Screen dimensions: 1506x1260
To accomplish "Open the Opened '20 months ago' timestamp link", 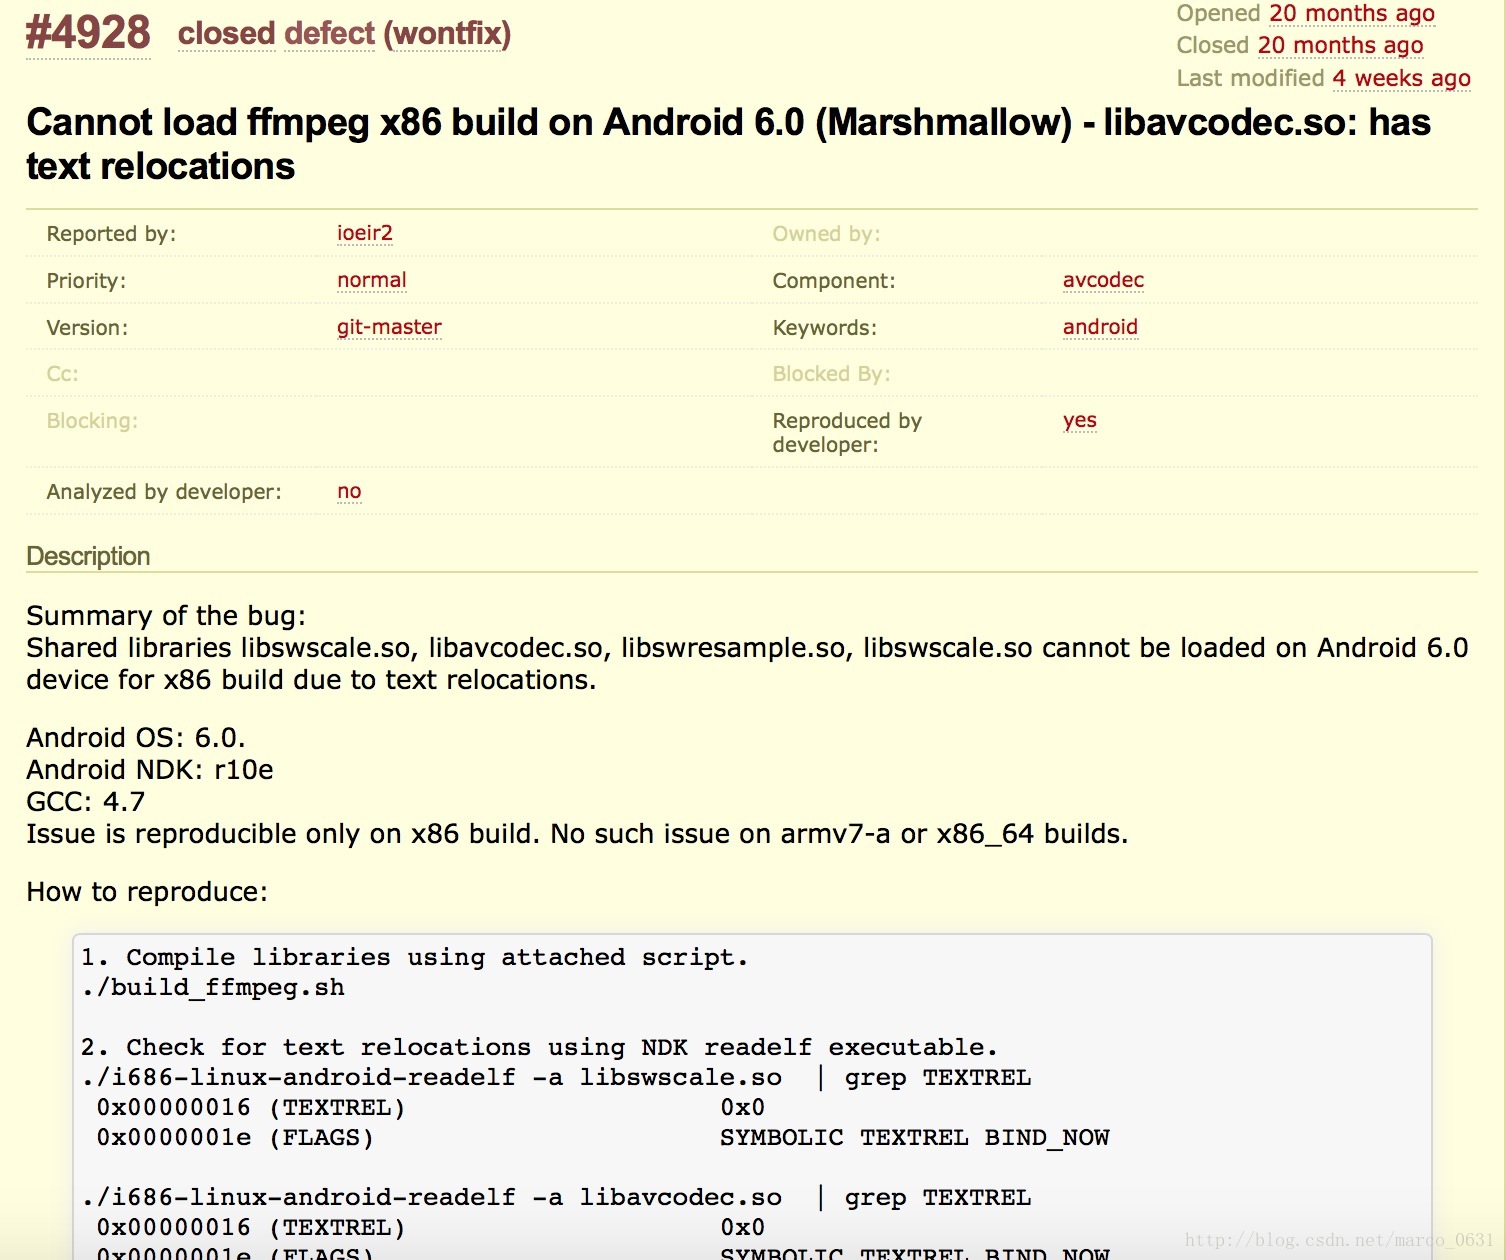I will tap(1351, 14).
